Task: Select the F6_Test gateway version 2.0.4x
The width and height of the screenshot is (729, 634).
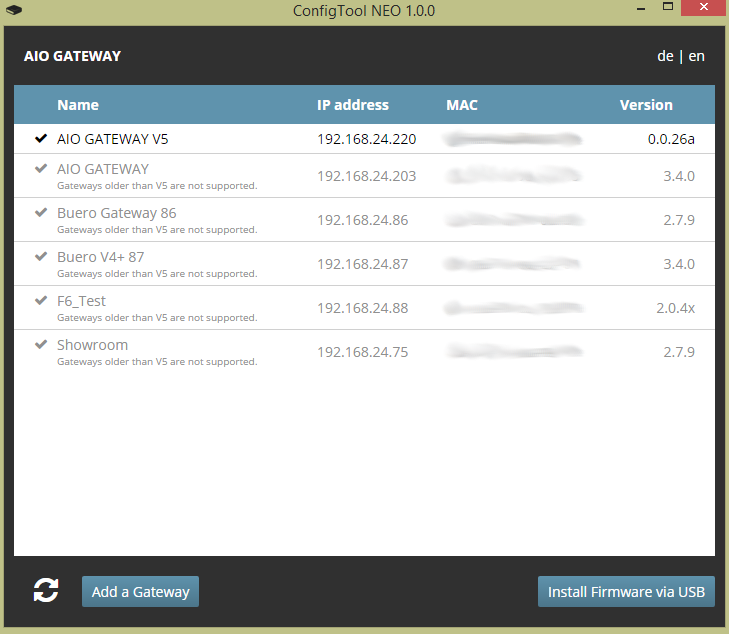Action: tap(675, 308)
